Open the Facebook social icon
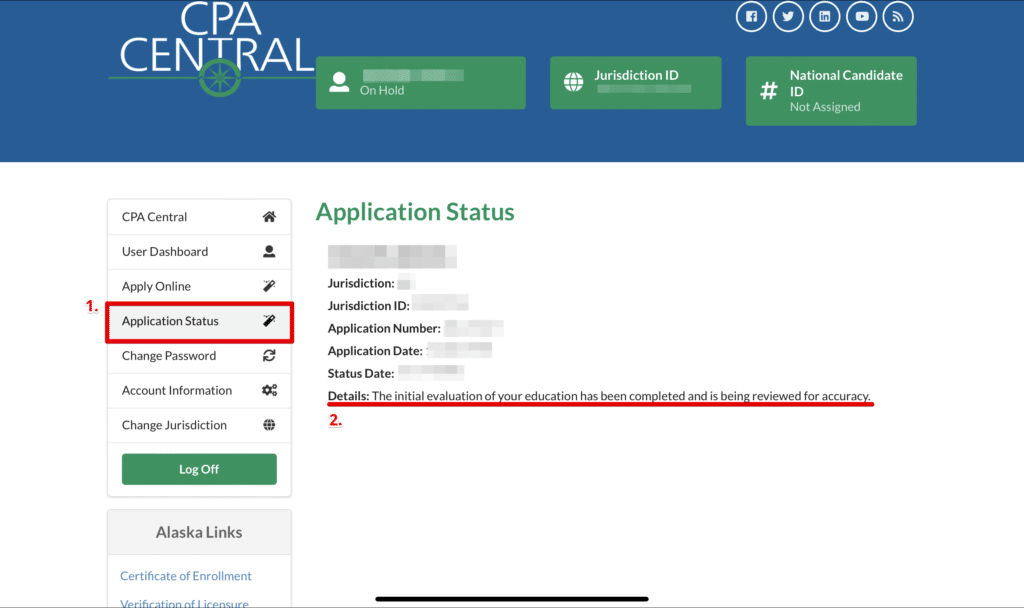This screenshot has width=1024, height=608. (x=751, y=16)
